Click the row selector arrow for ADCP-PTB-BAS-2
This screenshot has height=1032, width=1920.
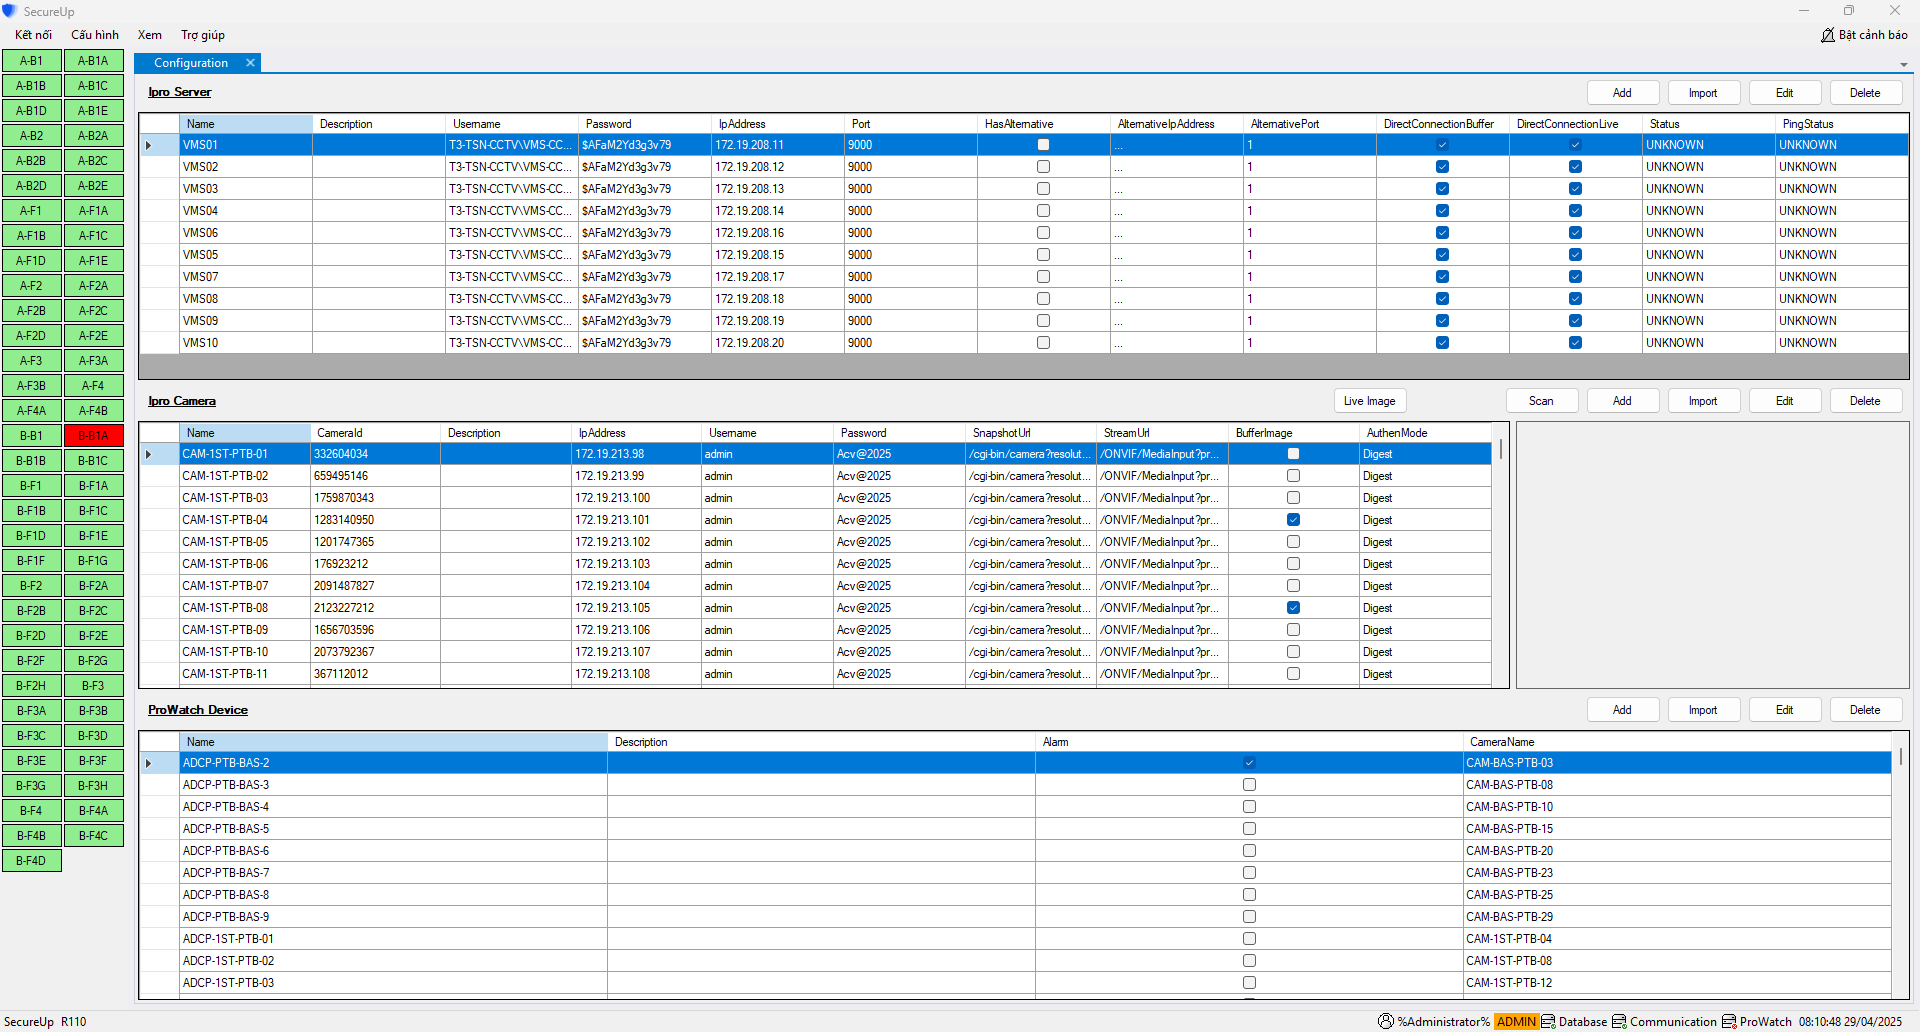(x=149, y=763)
